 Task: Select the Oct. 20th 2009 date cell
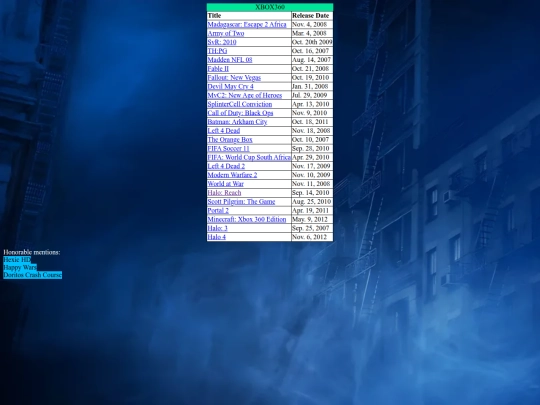pos(312,42)
